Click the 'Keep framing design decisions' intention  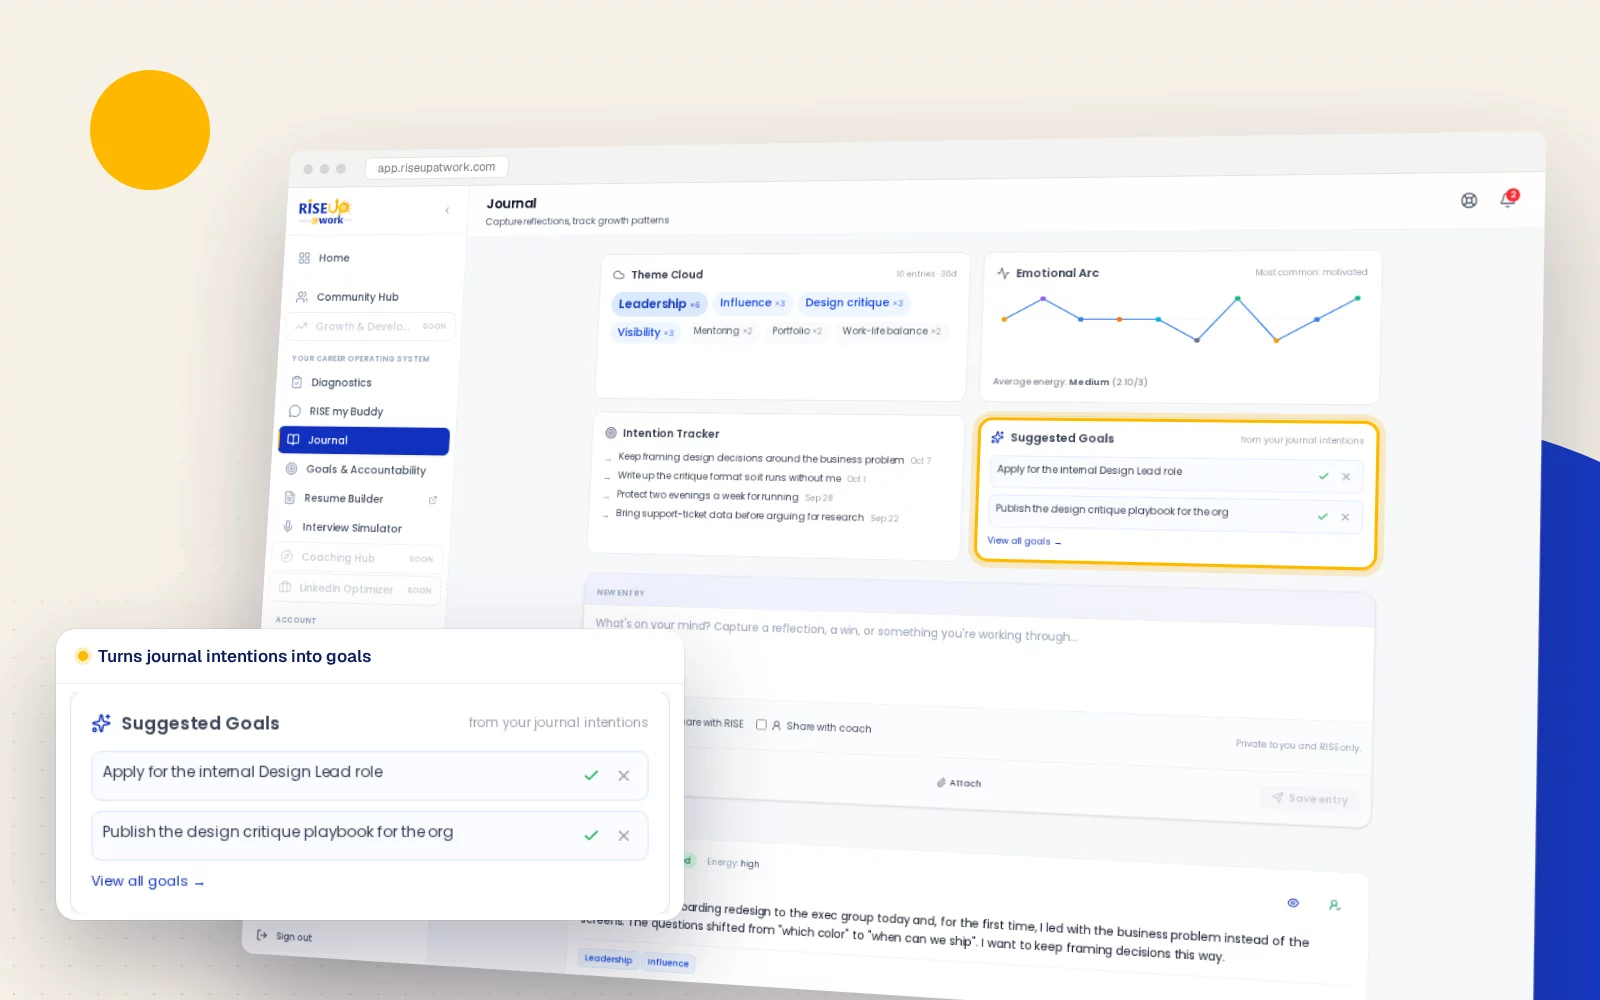(761, 458)
